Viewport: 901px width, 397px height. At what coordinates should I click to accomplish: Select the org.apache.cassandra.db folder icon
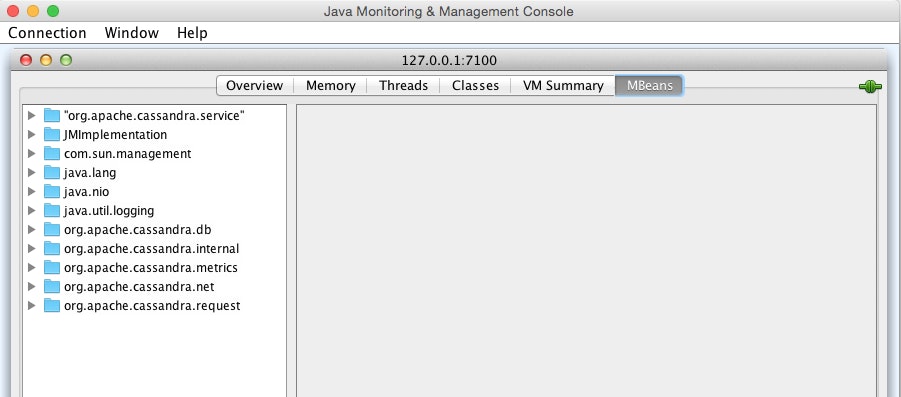[52, 229]
